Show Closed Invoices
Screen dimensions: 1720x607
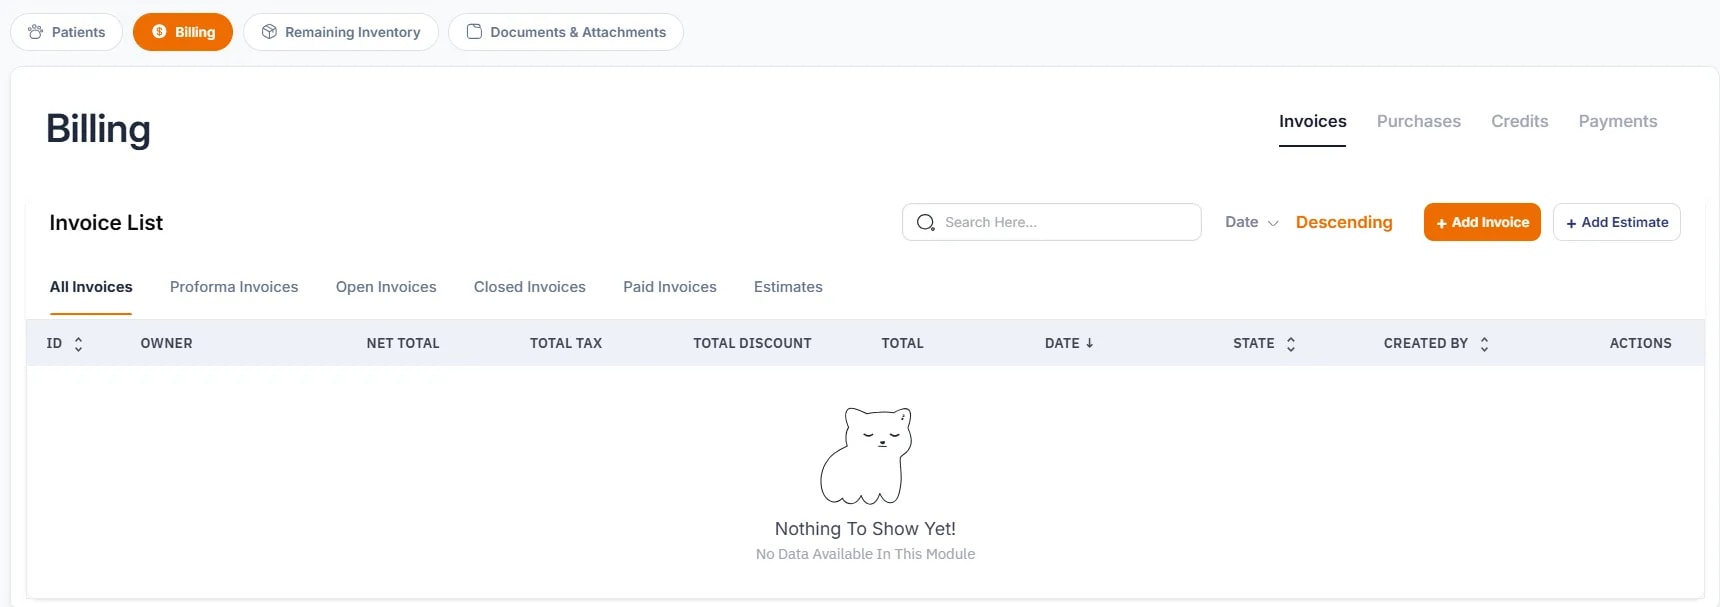[530, 287]
